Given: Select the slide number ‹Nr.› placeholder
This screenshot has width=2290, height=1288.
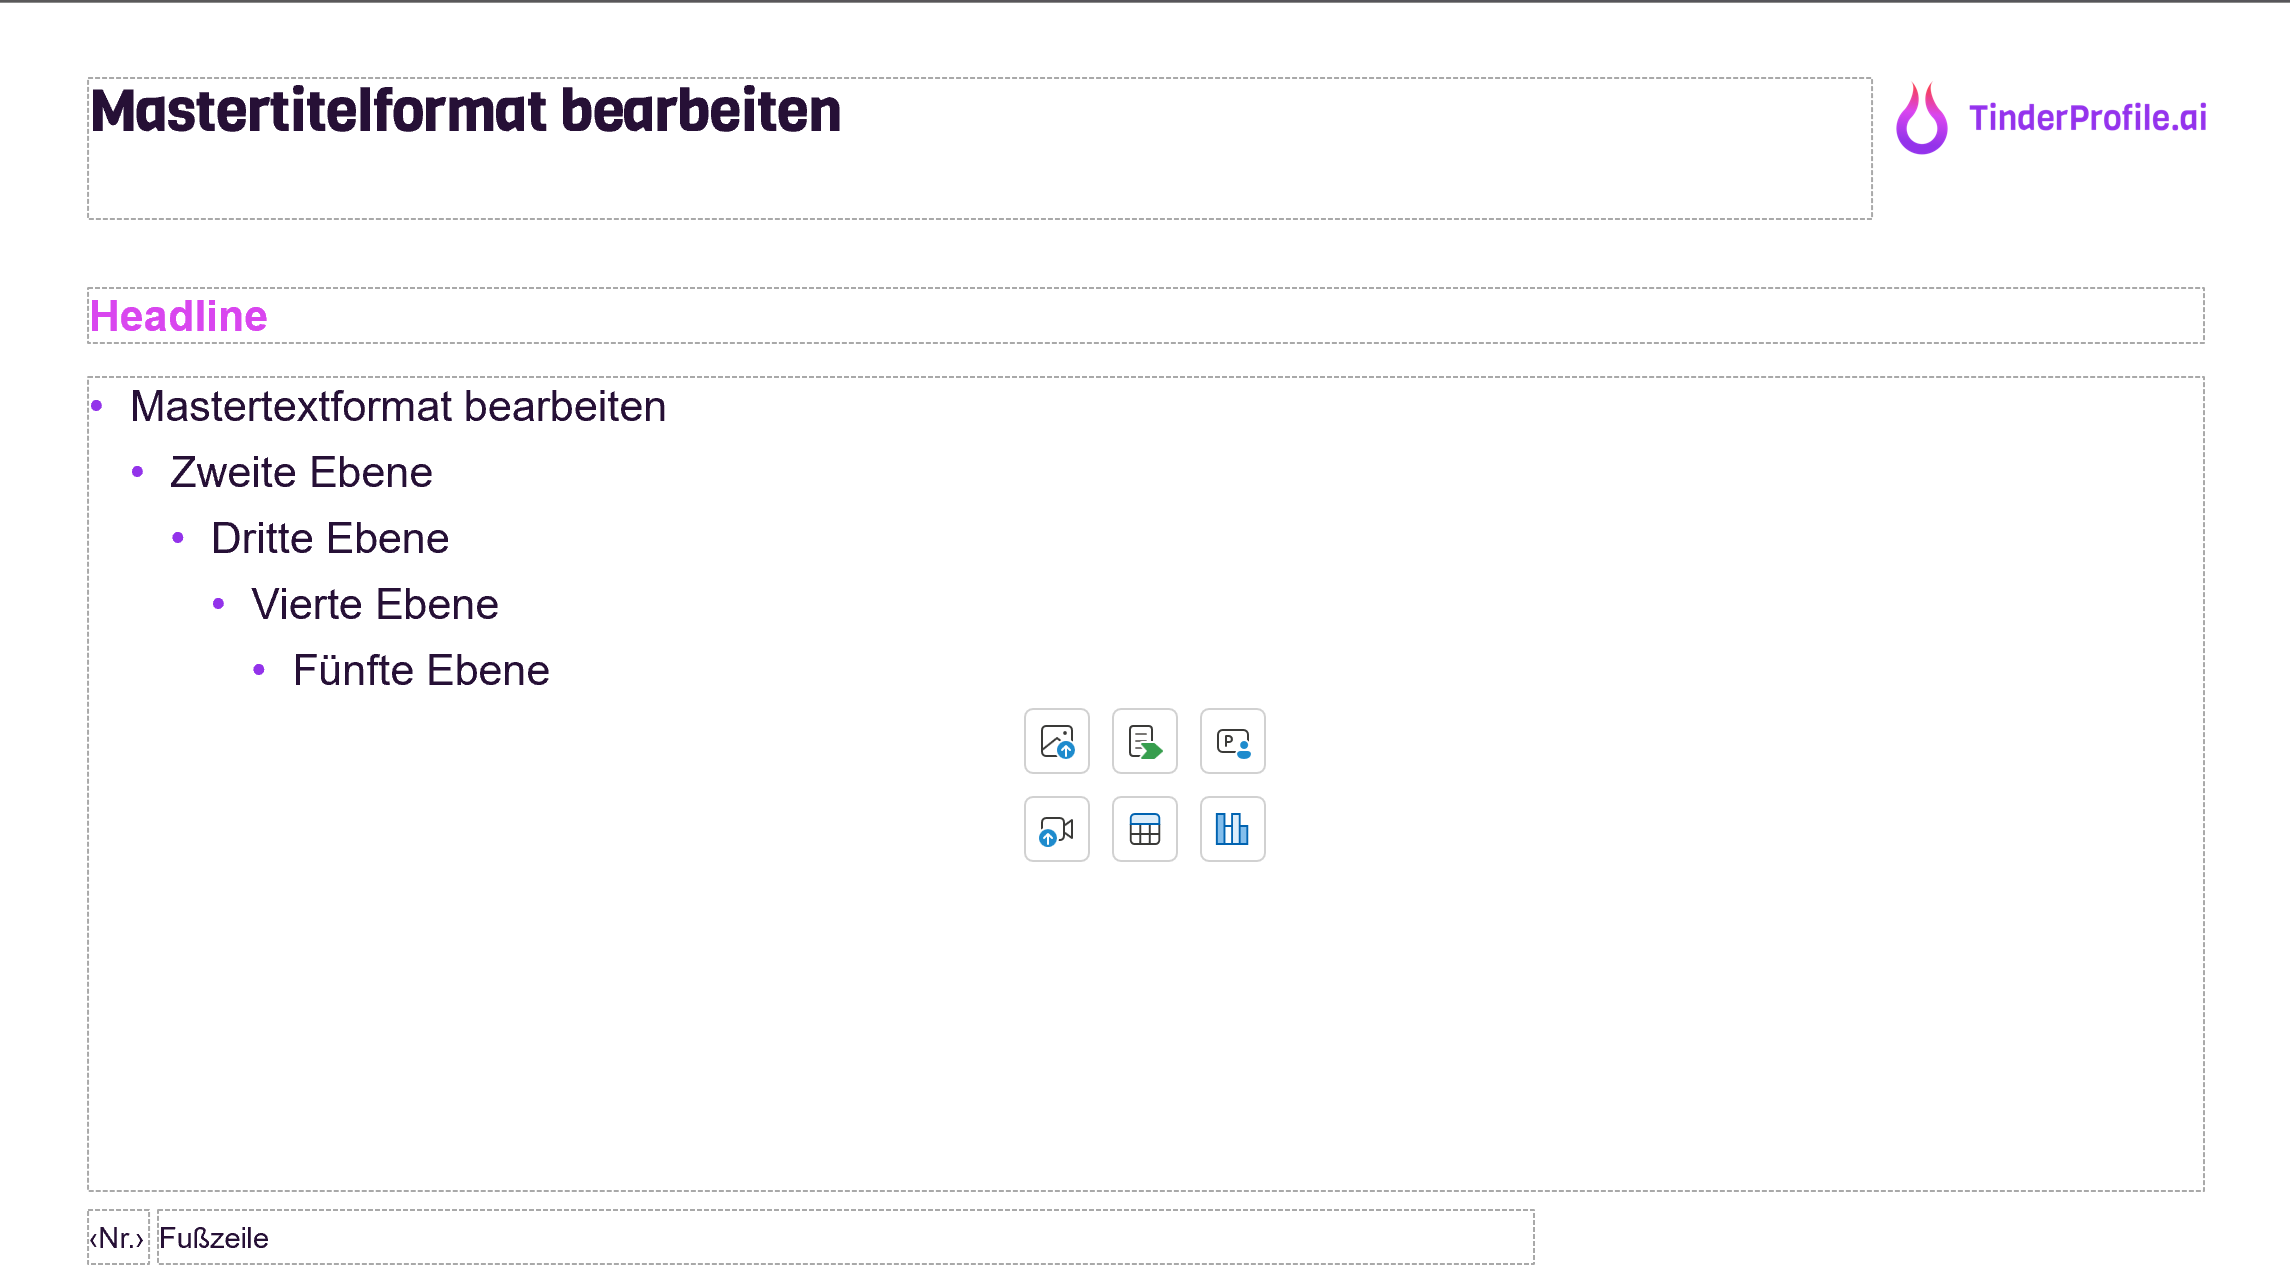Looking at the screenshot, I should tap(117, 1238).
